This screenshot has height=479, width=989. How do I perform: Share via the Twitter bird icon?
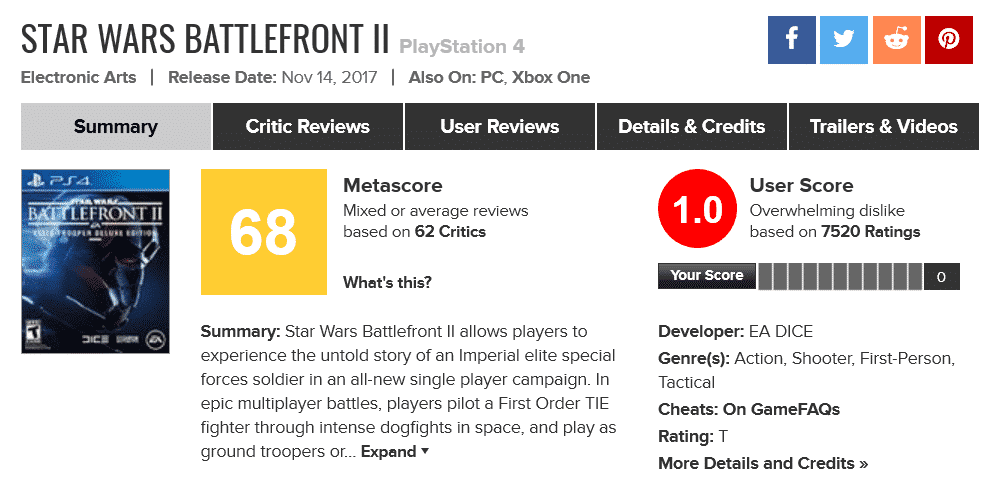(x=844, y=40)
